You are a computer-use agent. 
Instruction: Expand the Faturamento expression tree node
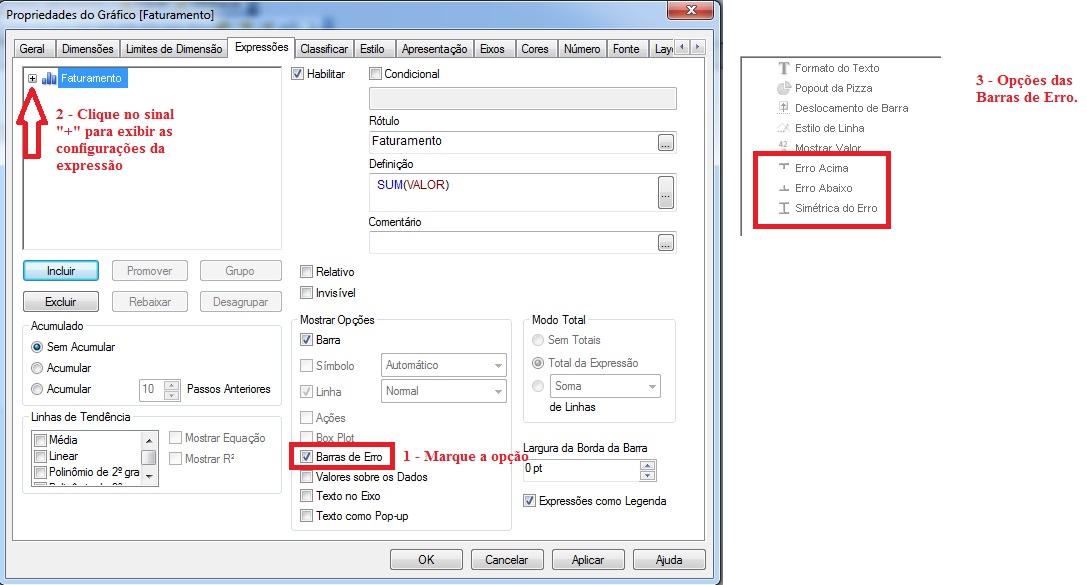(33, 78)
